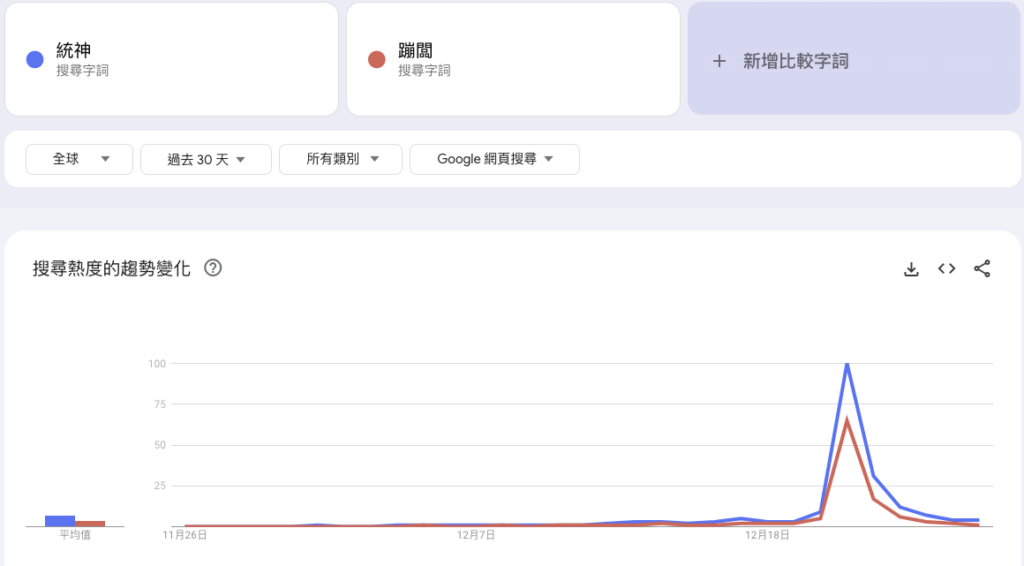Click the 12月18日 axis label

(767, 535)
